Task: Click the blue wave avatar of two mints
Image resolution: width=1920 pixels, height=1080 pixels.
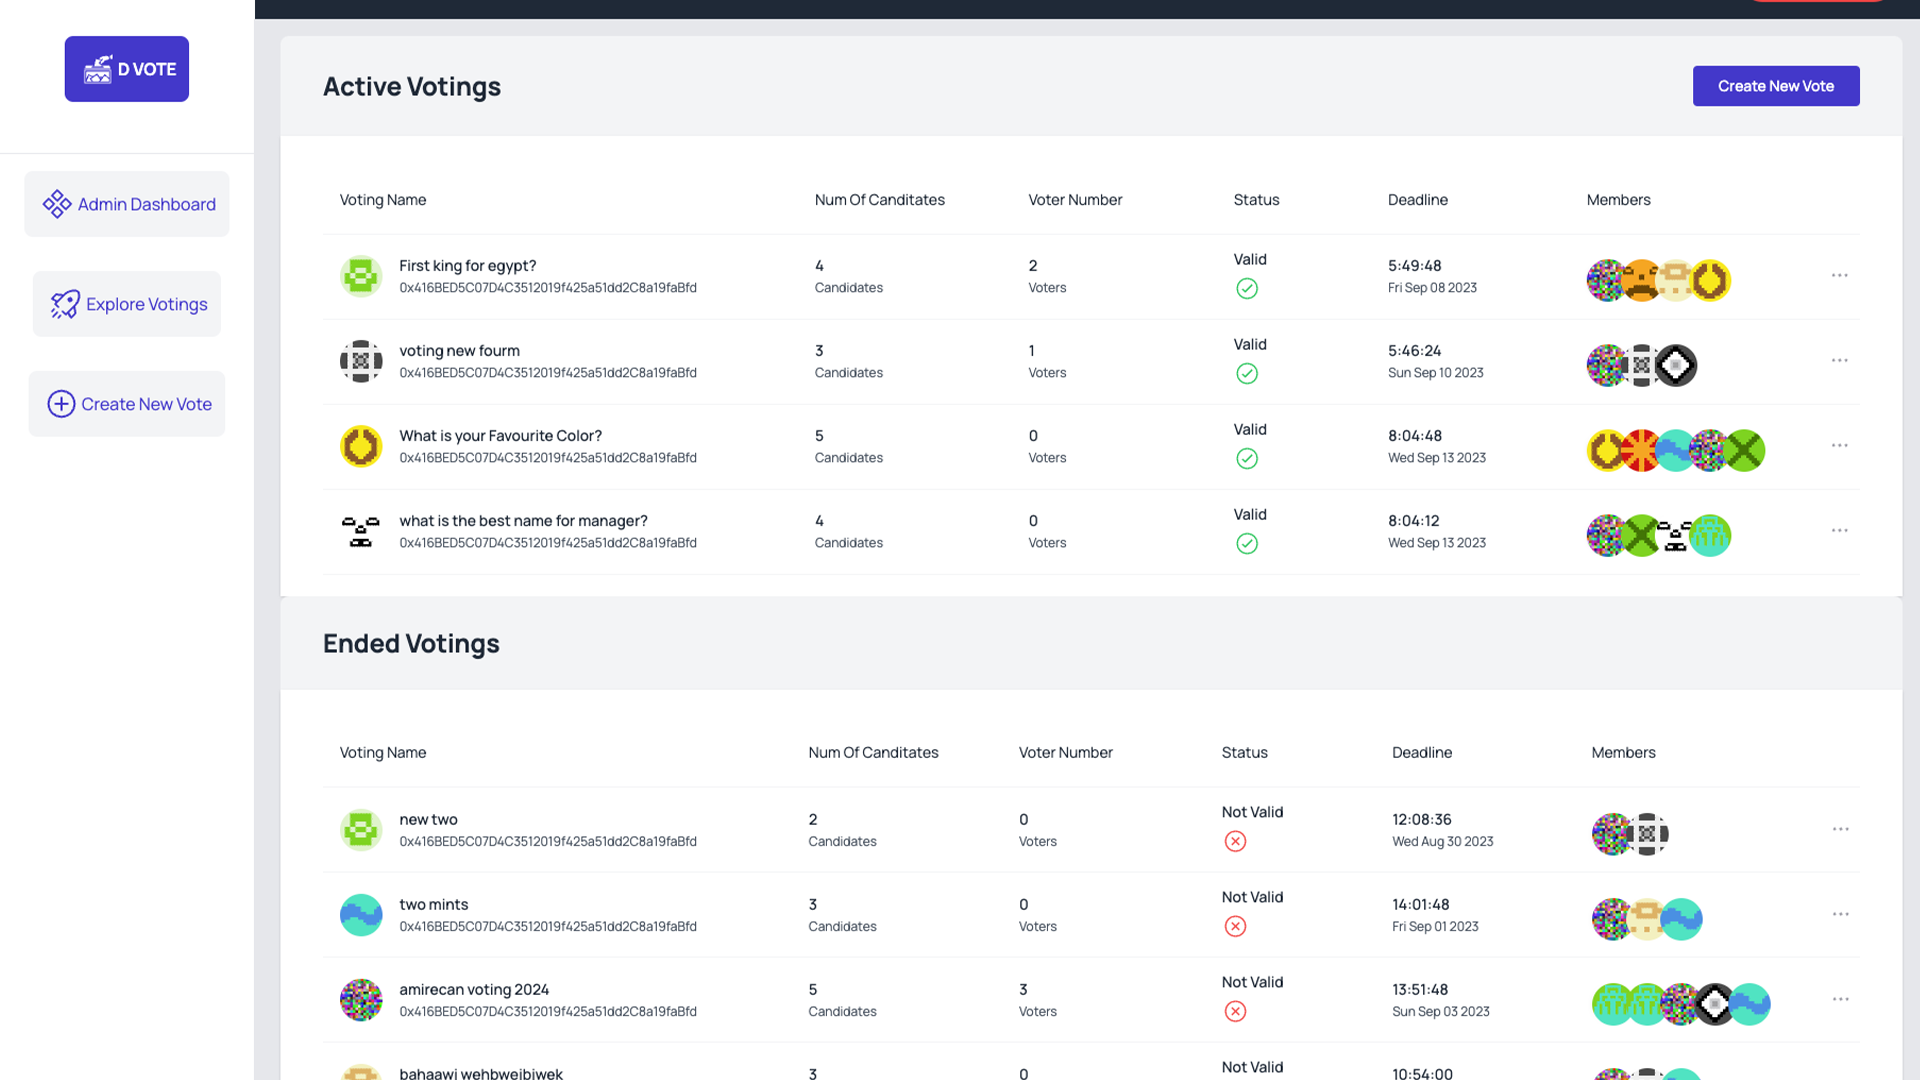Action: (361, 915)
